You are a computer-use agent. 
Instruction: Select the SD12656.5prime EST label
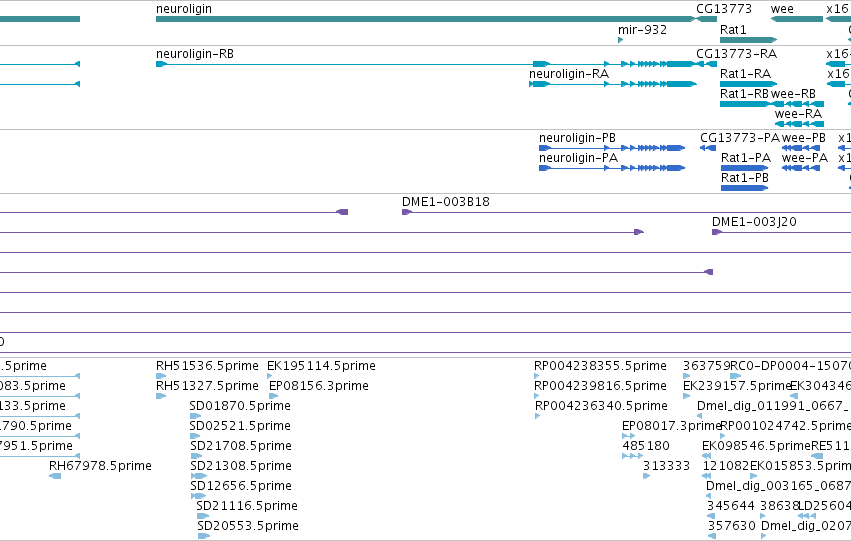click(241, 486)
